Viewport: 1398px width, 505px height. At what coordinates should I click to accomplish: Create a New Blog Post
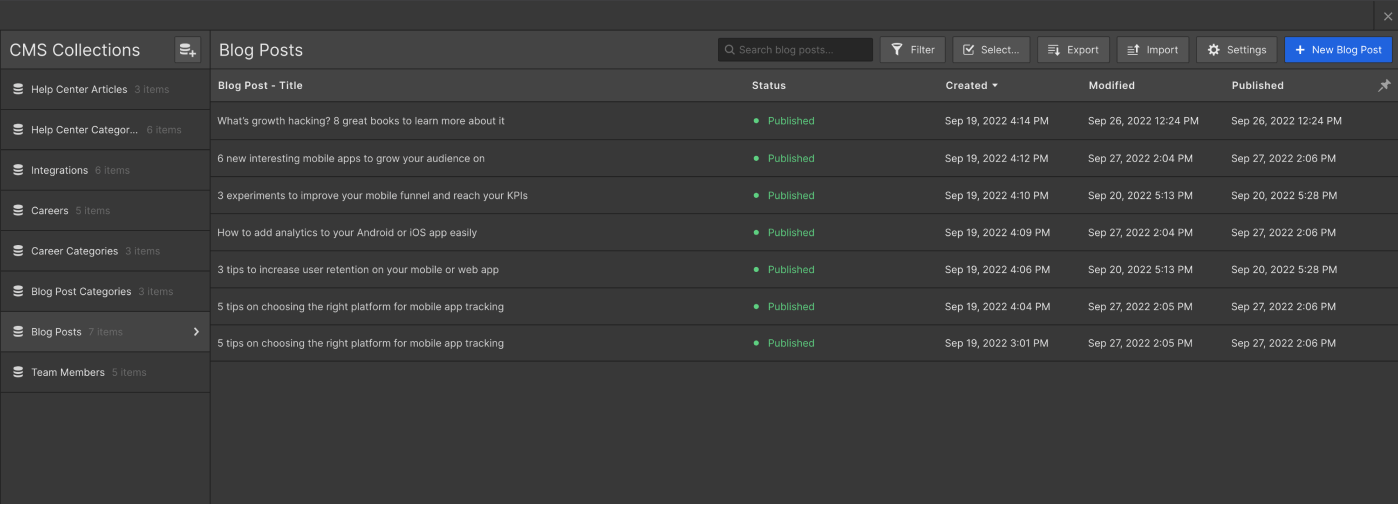(1337, 50)
